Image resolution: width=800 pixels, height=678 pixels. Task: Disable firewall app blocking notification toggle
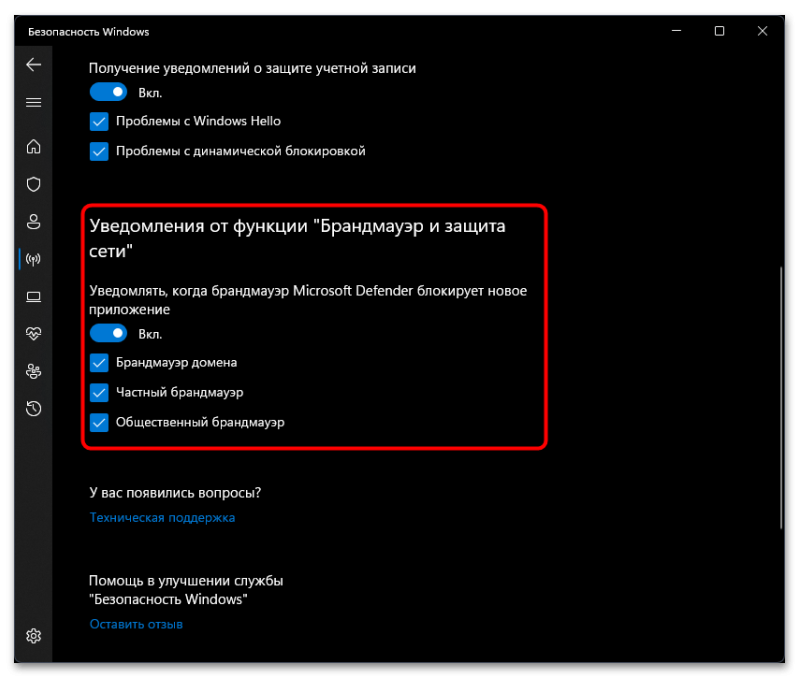coord(108,334)
